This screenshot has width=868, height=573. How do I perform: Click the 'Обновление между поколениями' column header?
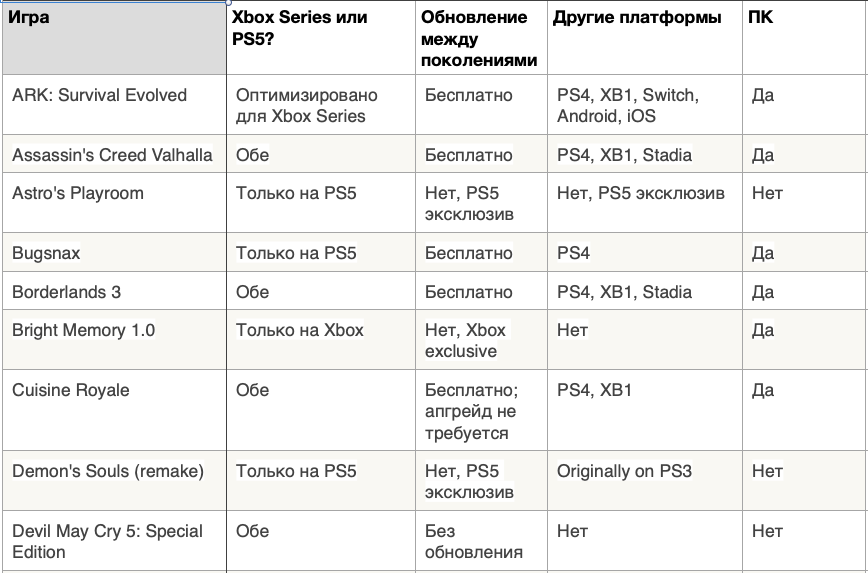pyautogui.click(x=479, y=38)
